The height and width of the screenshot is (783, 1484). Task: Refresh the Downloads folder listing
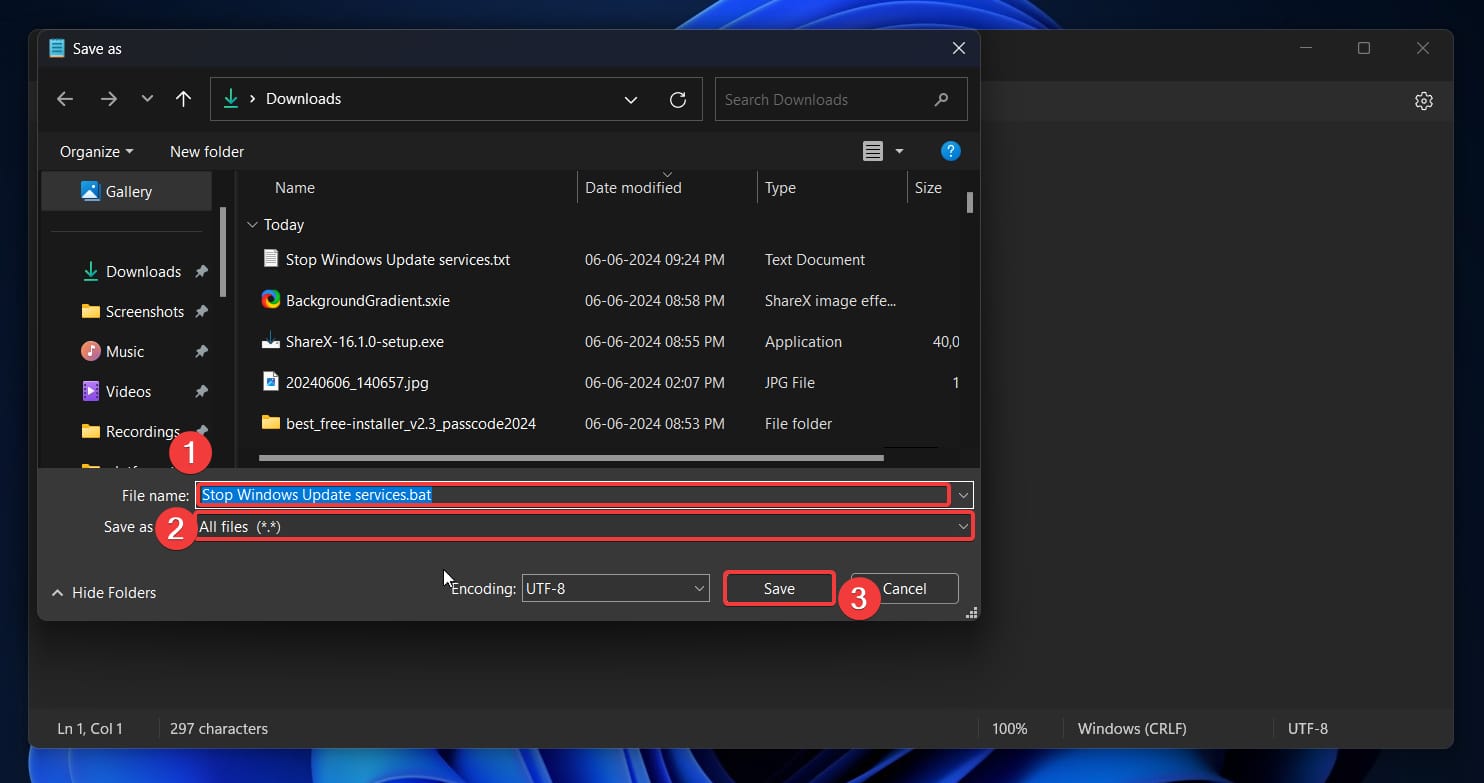(x=677, y=99)
